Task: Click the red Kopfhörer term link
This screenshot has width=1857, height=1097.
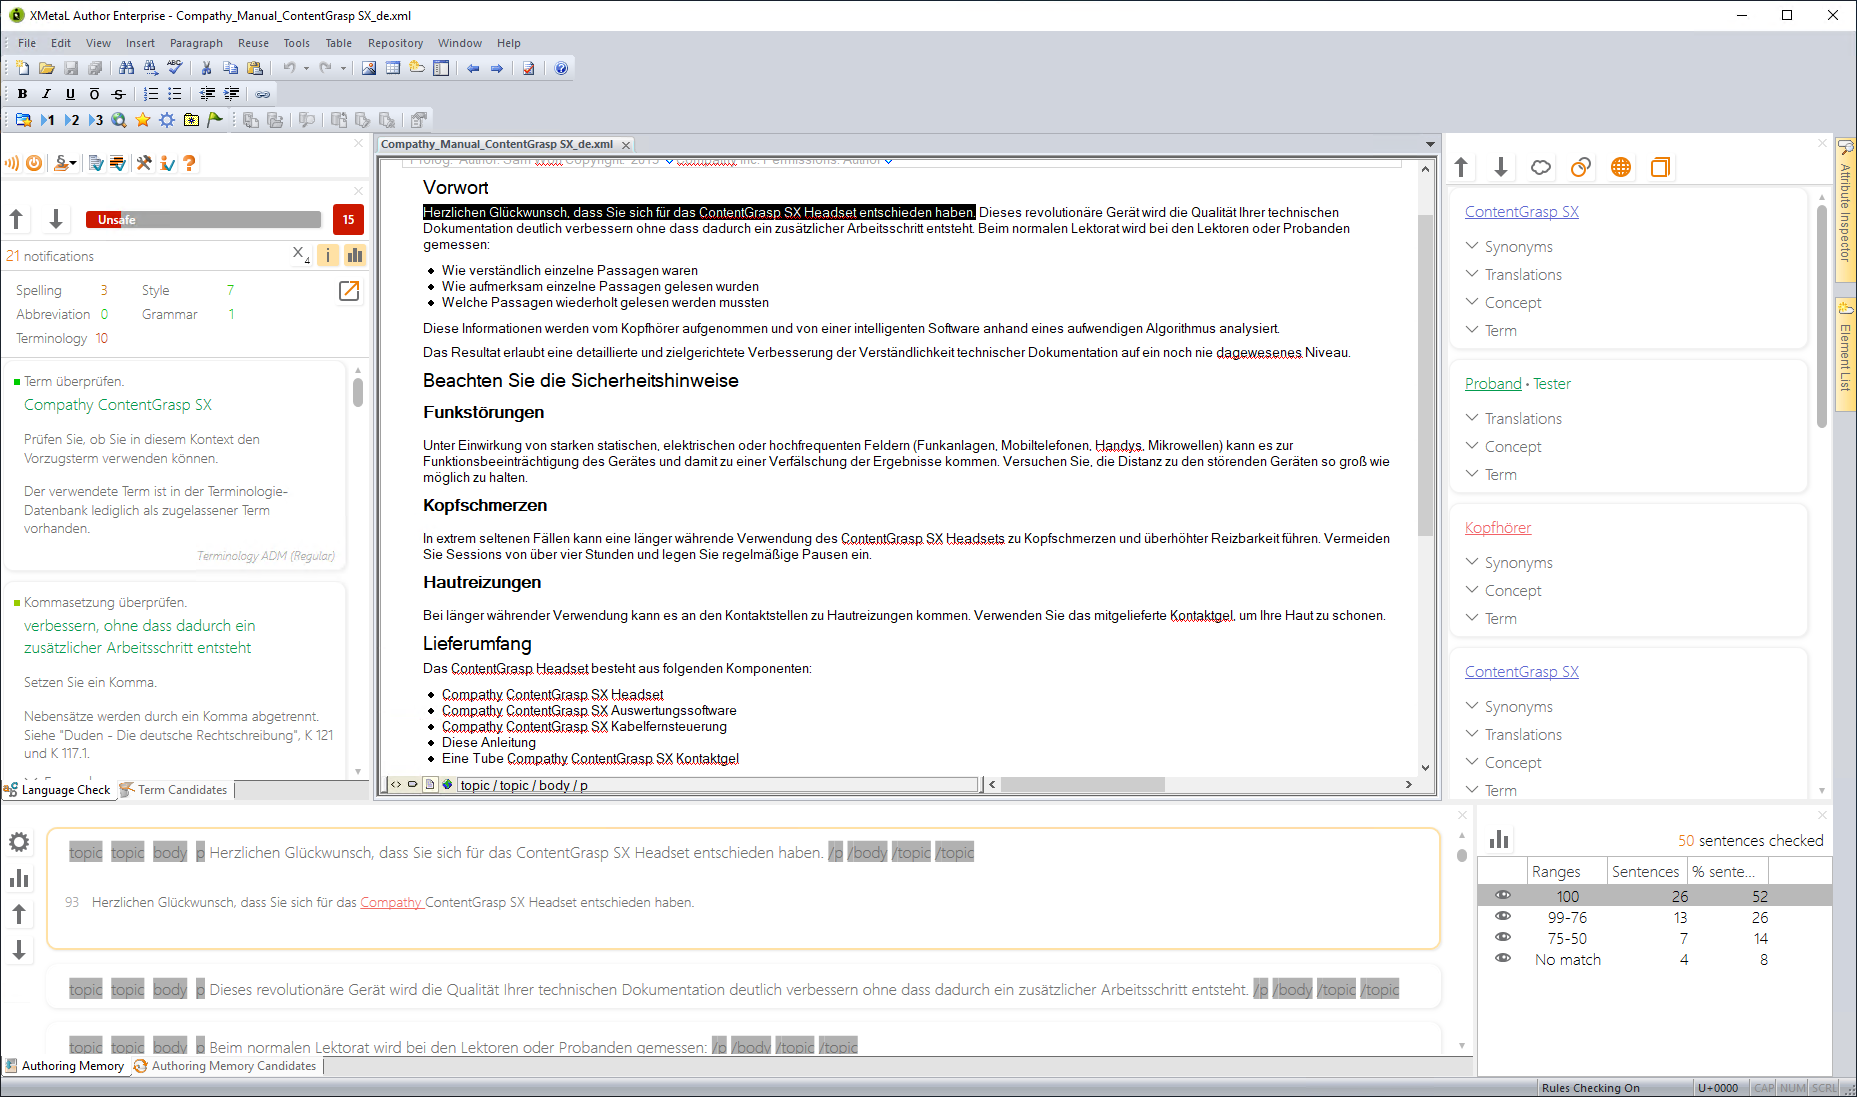Action: tap(1497, 528)
